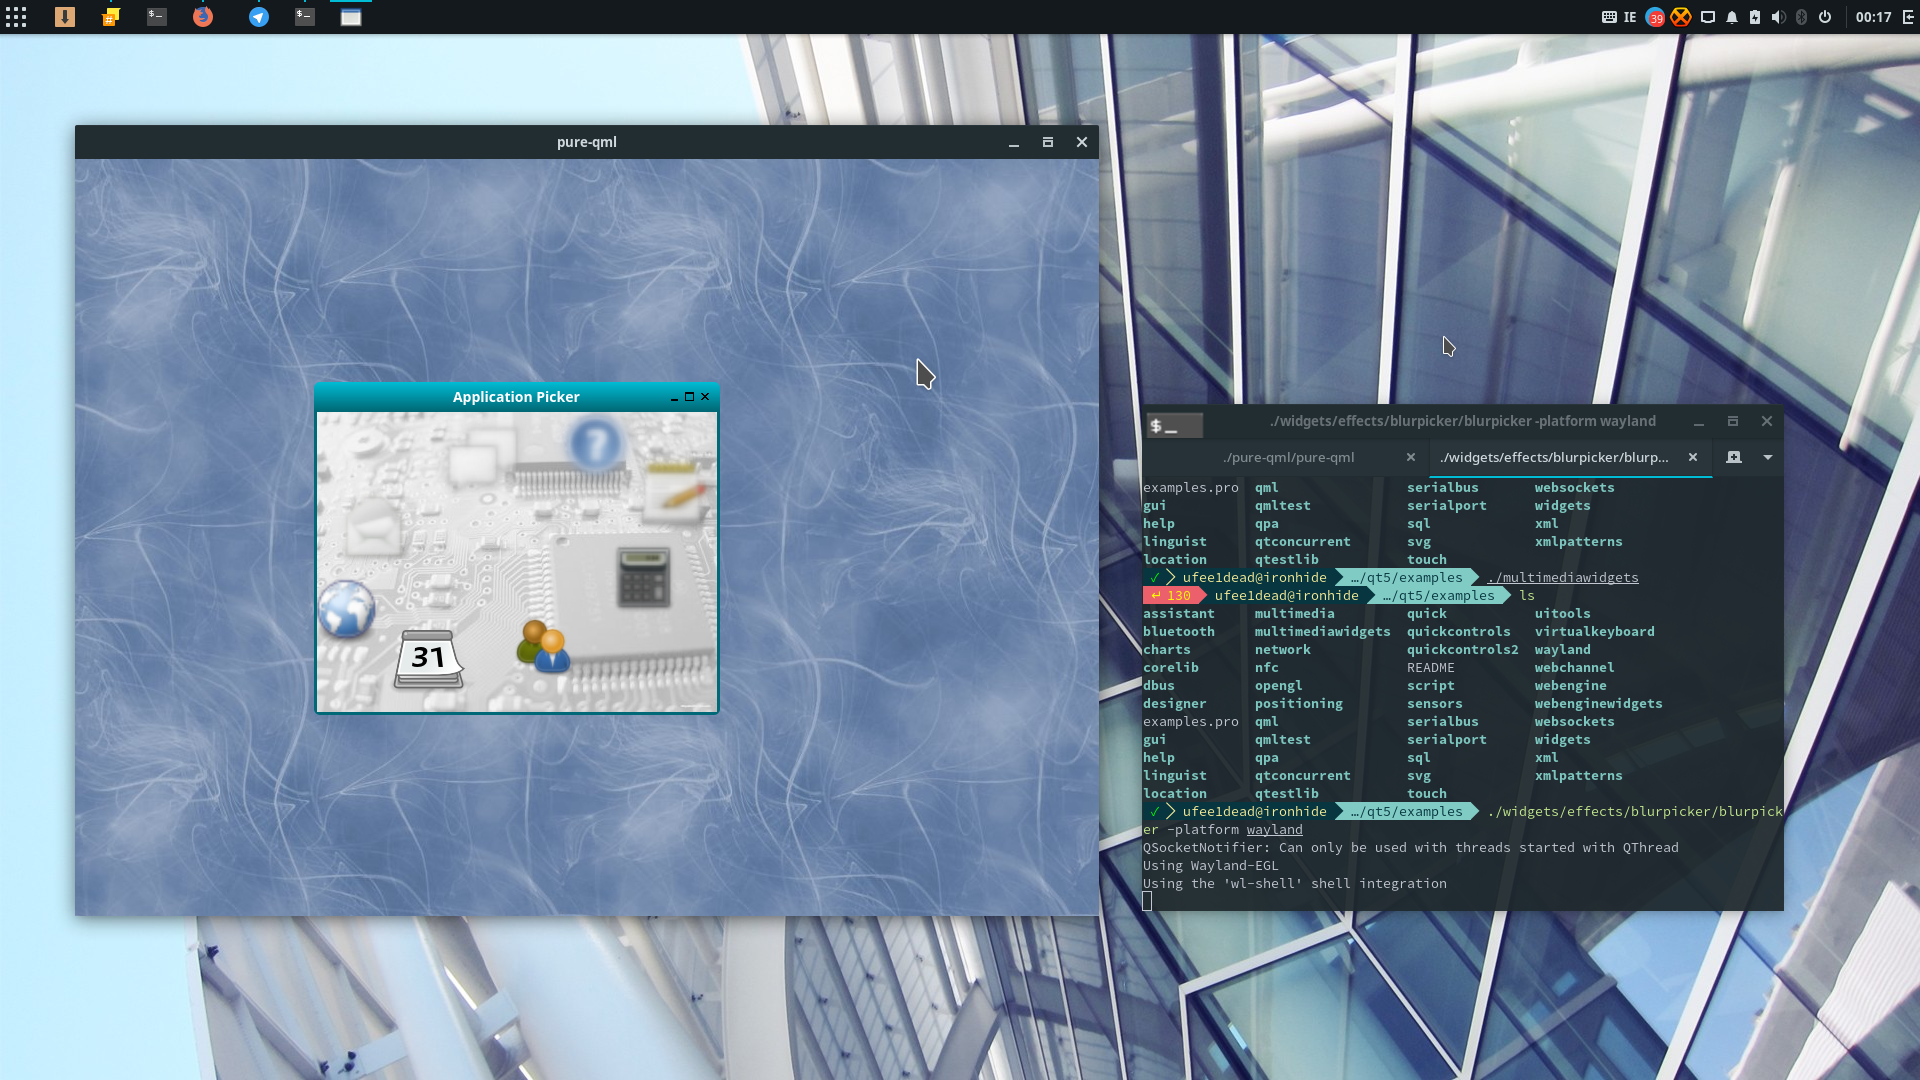Click the terminal app icon in its title bar
Screen dimensions: 1920x1080
pyautogui.click(x=1174, y=426)
